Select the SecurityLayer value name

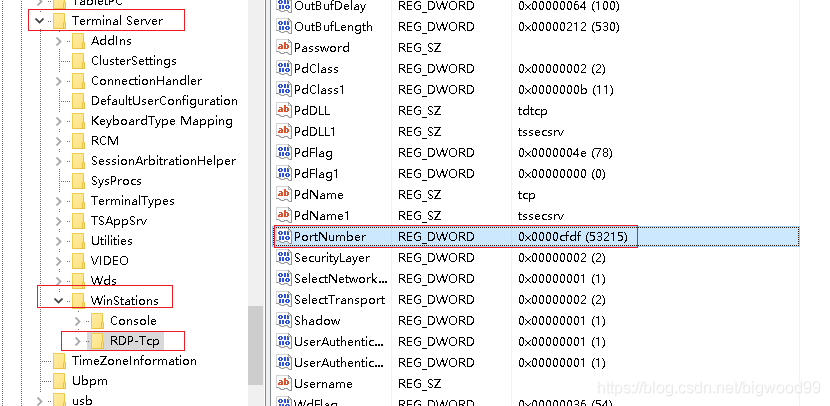(332, 258)
